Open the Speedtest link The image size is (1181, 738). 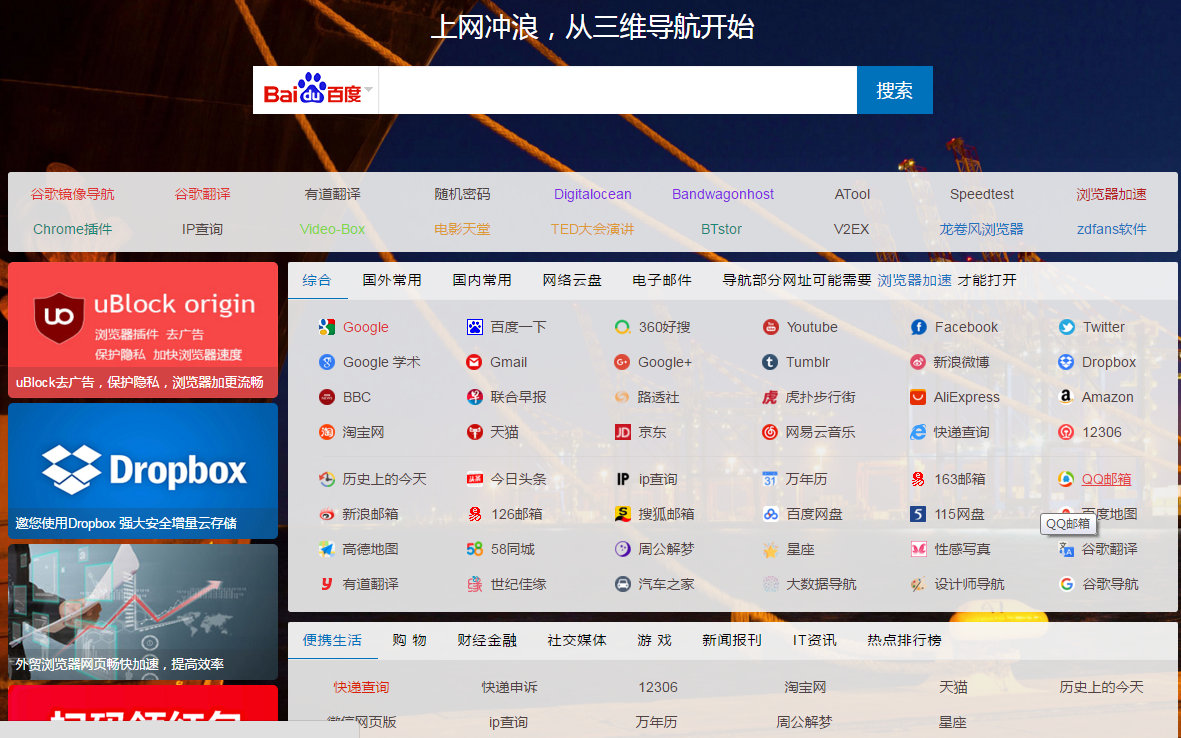[981, 194]
